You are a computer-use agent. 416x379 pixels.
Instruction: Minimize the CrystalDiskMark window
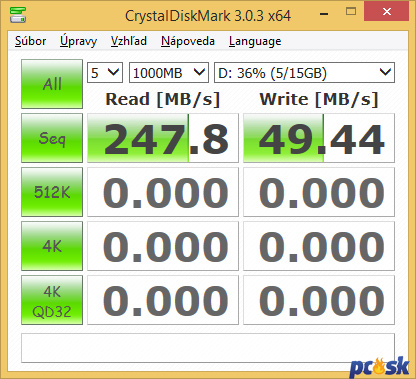pyautogui.click(x=324, y=13)
